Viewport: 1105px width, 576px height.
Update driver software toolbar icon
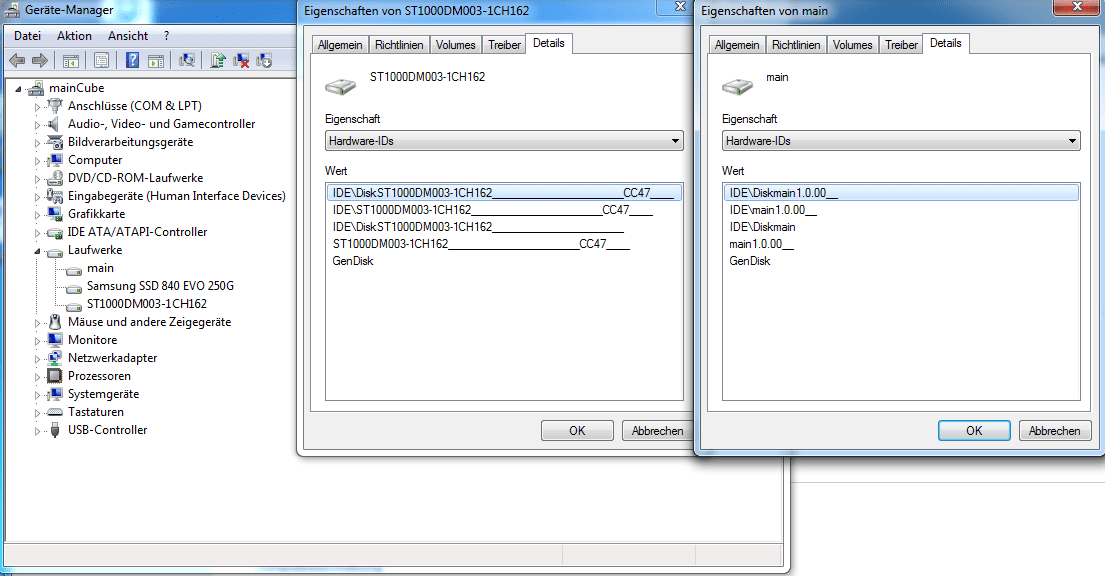point(218,61)
